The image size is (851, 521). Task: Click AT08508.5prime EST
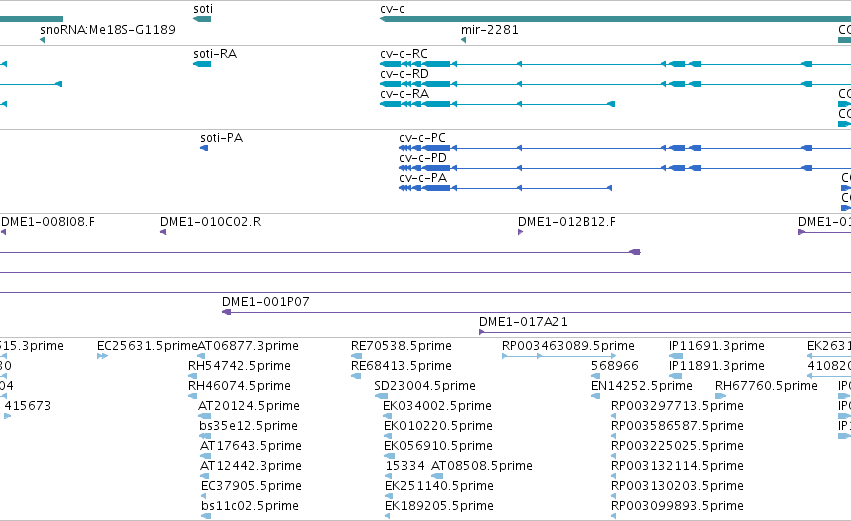(x=437, y=476)
